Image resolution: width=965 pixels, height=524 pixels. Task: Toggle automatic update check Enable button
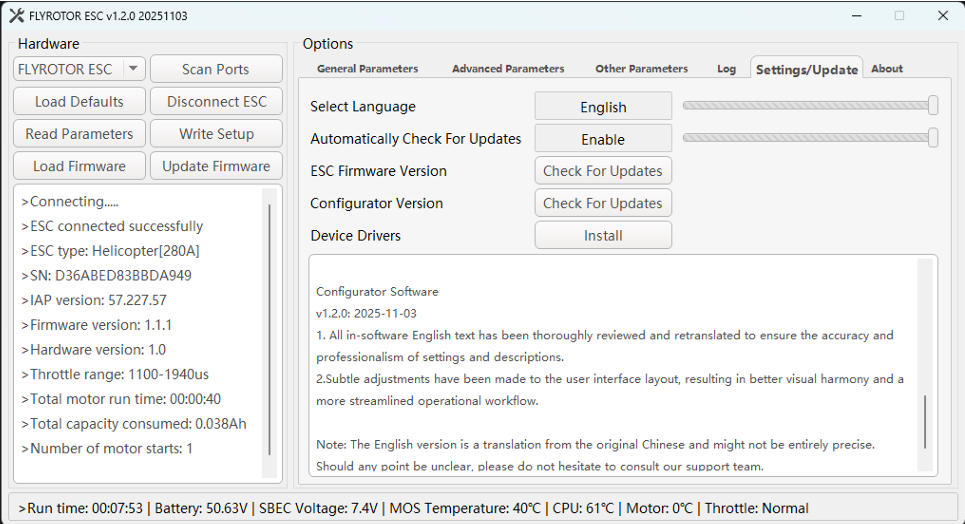click(603, 139)
